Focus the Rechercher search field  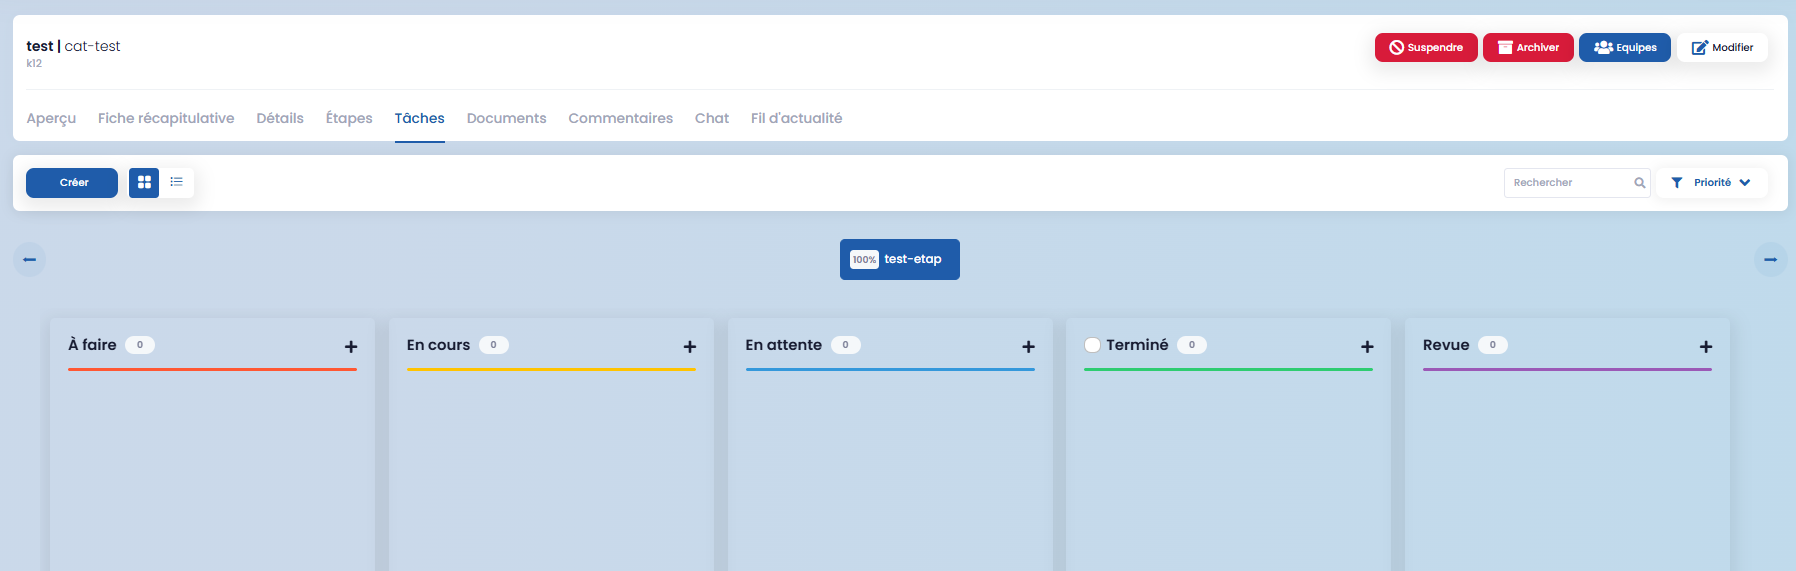(x=1566, y=183)
